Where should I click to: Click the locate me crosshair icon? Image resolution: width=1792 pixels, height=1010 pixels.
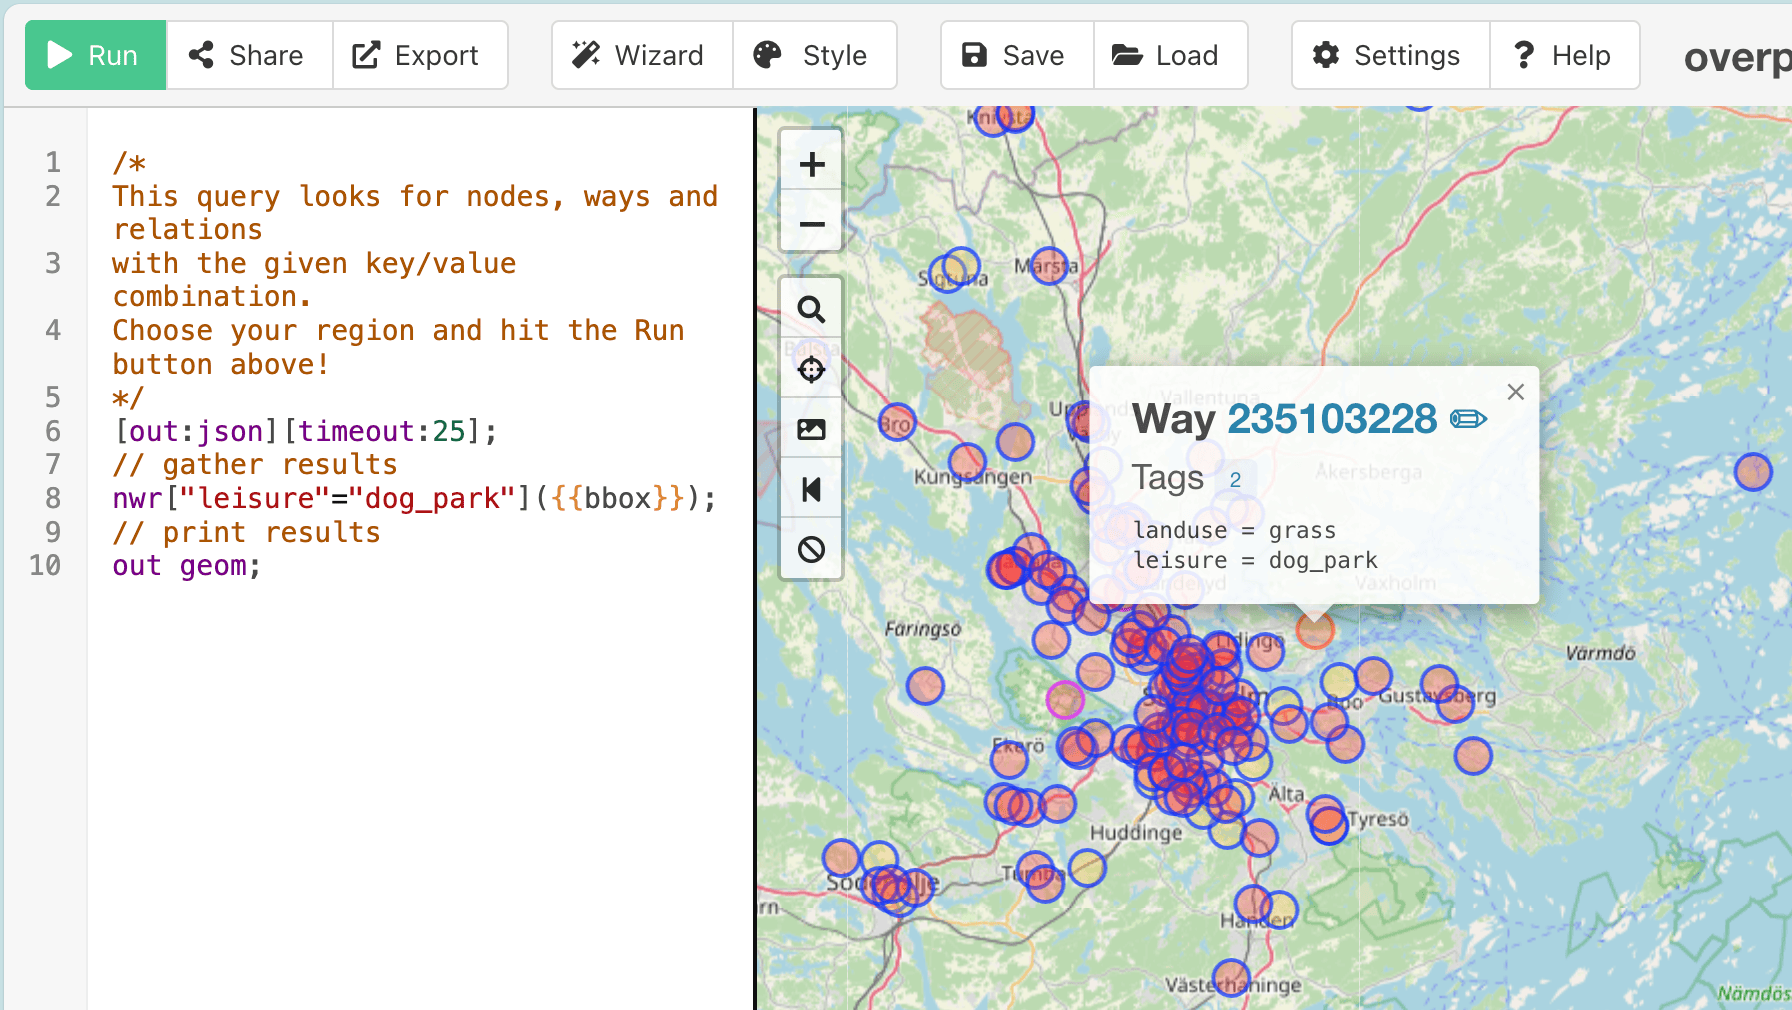[x=811, y=370]
